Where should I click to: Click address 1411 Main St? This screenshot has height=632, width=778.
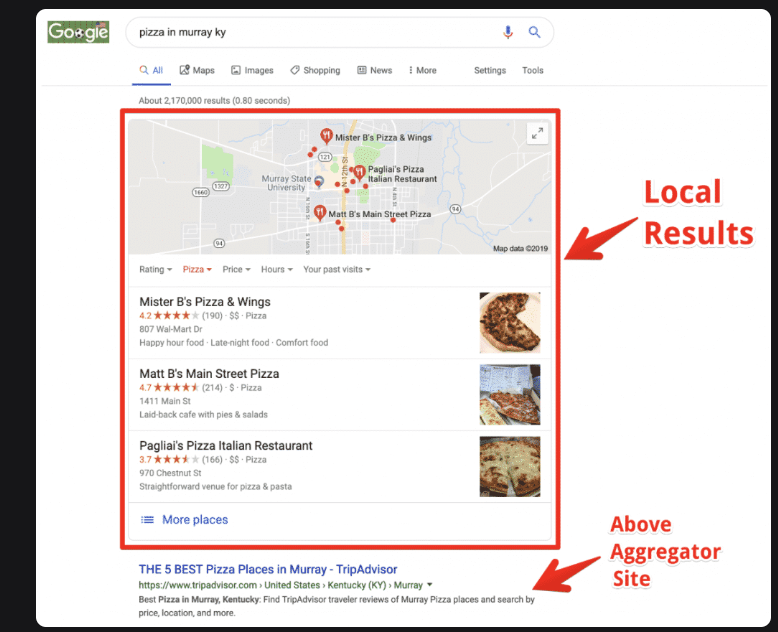[x=165, y=401]
